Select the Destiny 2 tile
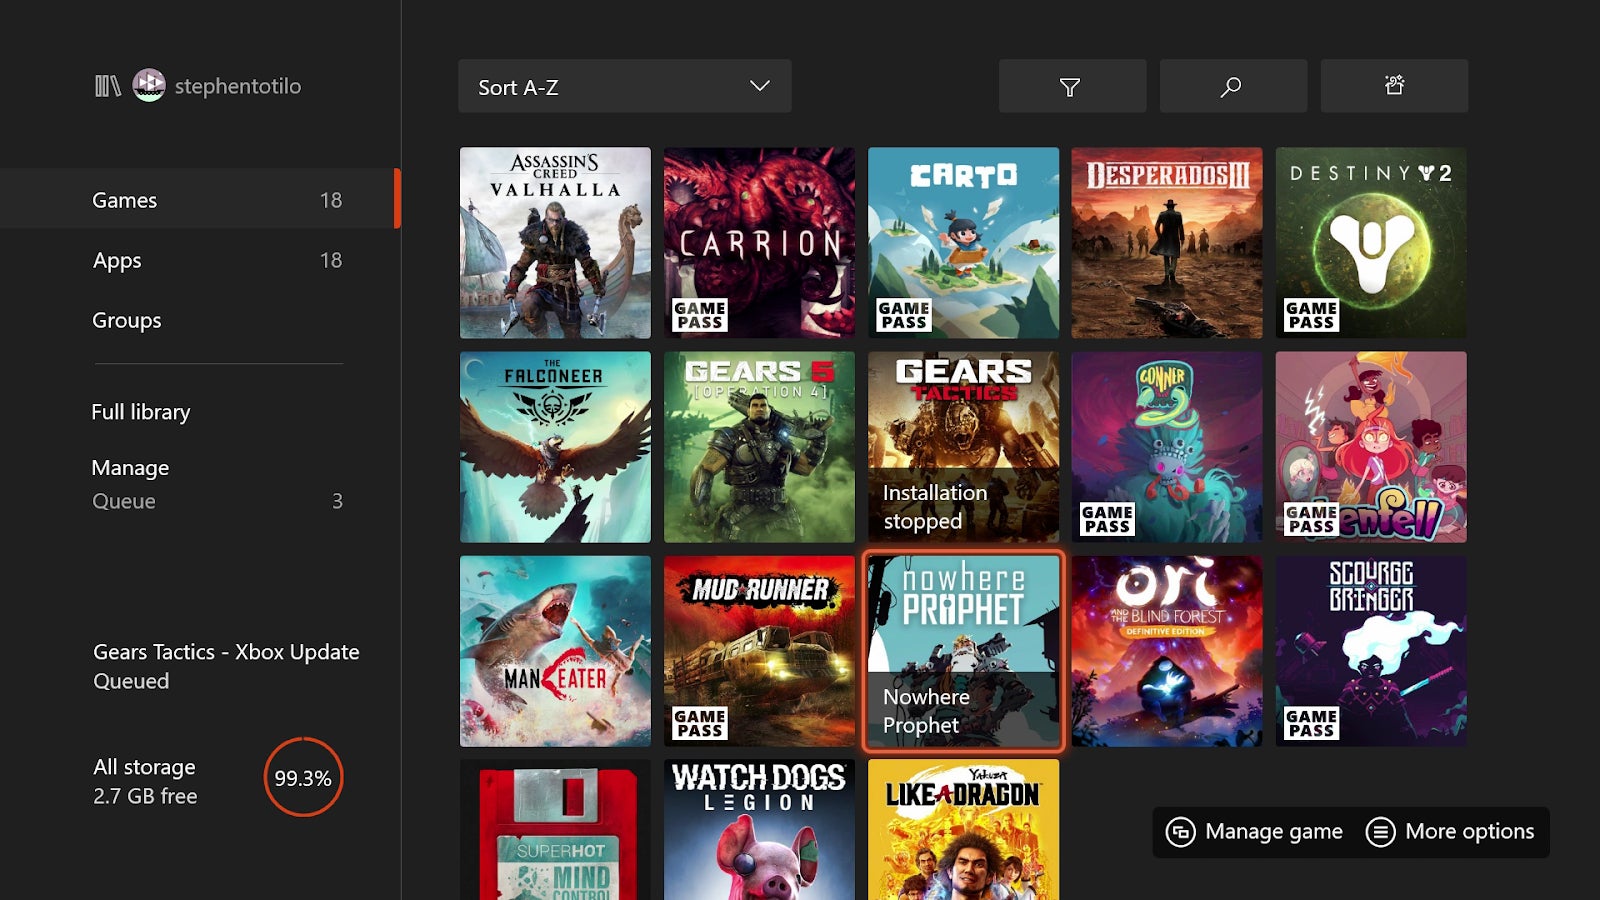 (1371, 243)
